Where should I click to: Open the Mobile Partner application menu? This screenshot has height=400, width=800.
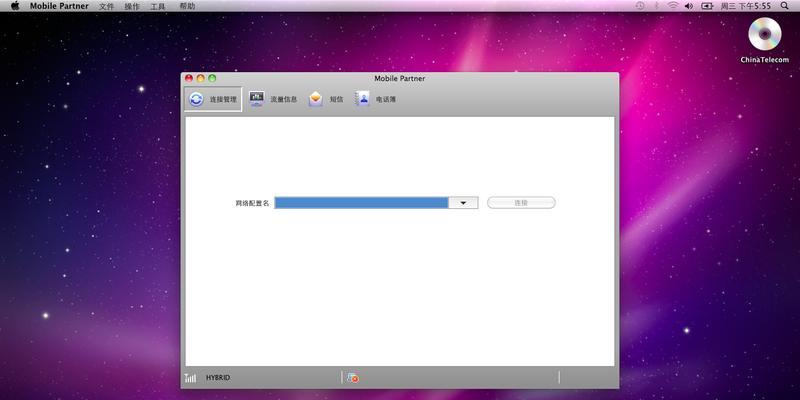click(x=59, y=6)
